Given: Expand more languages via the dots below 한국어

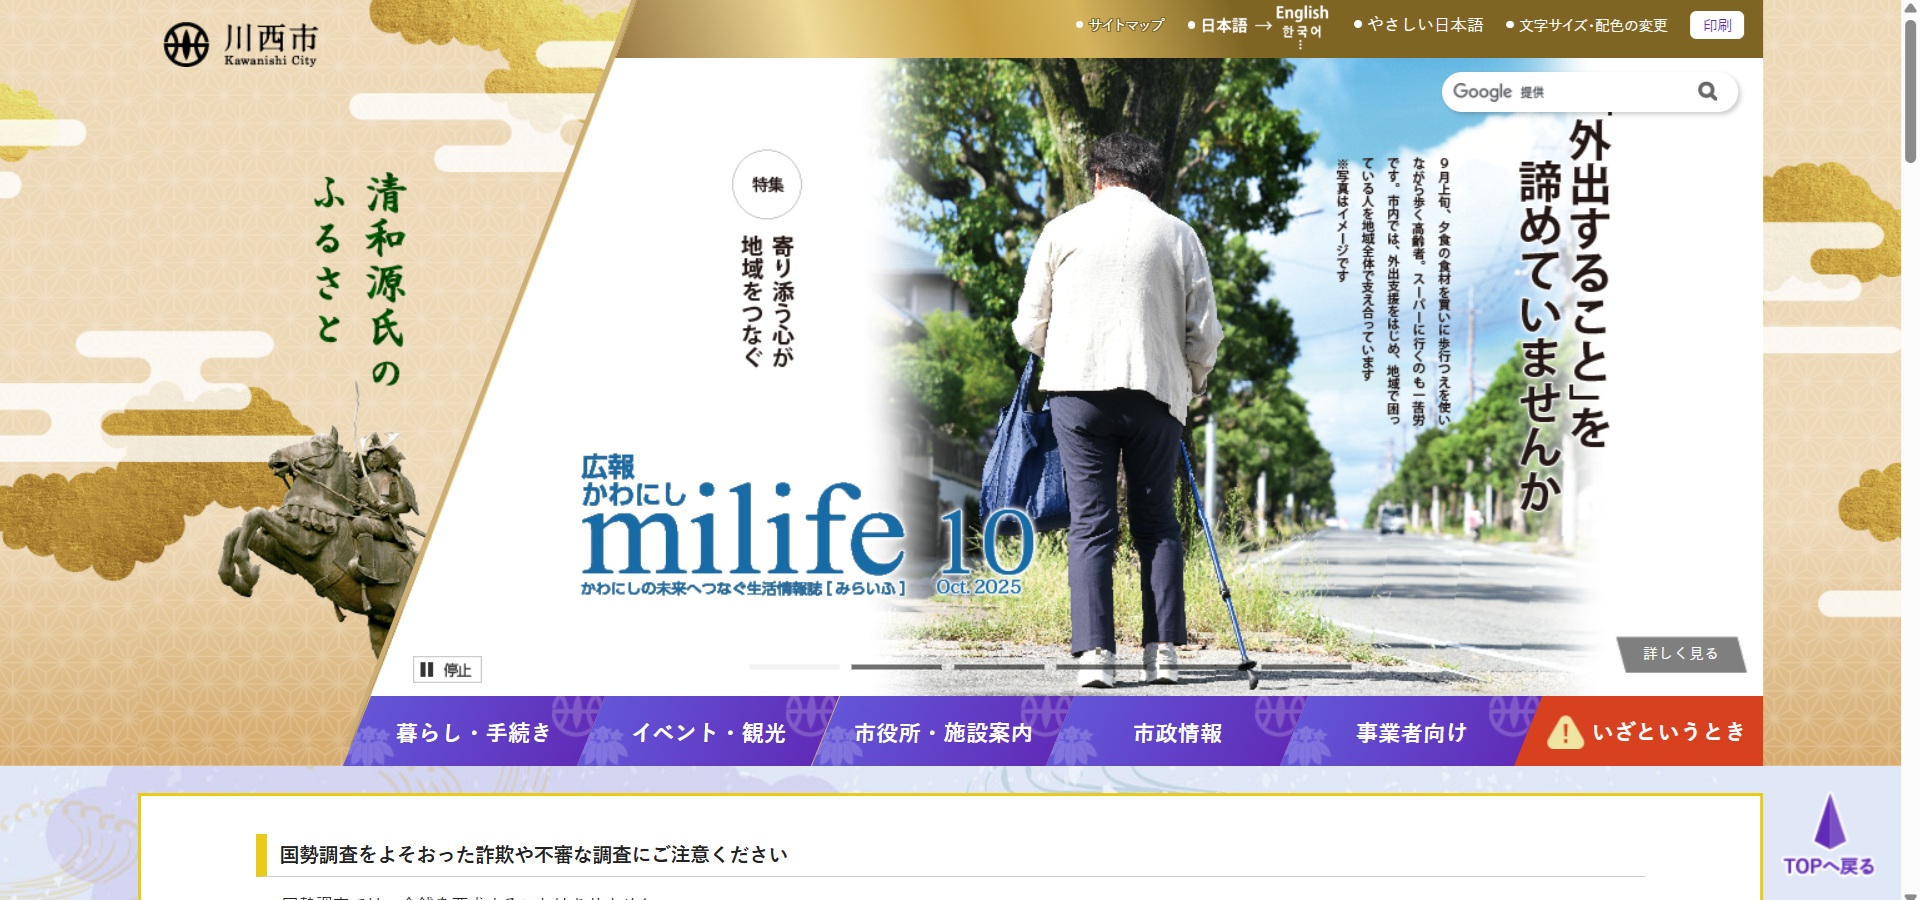Looking at the screenshot, I should click(1300, 45).
